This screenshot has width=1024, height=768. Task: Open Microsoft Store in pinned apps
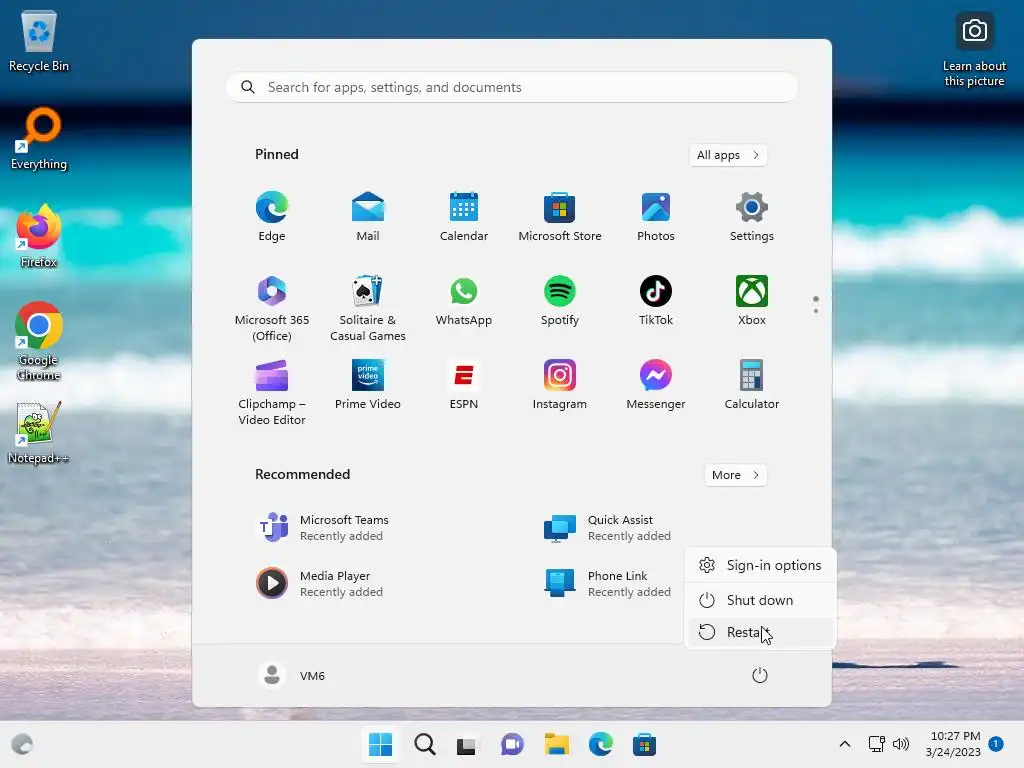click(x=560, y=217)
